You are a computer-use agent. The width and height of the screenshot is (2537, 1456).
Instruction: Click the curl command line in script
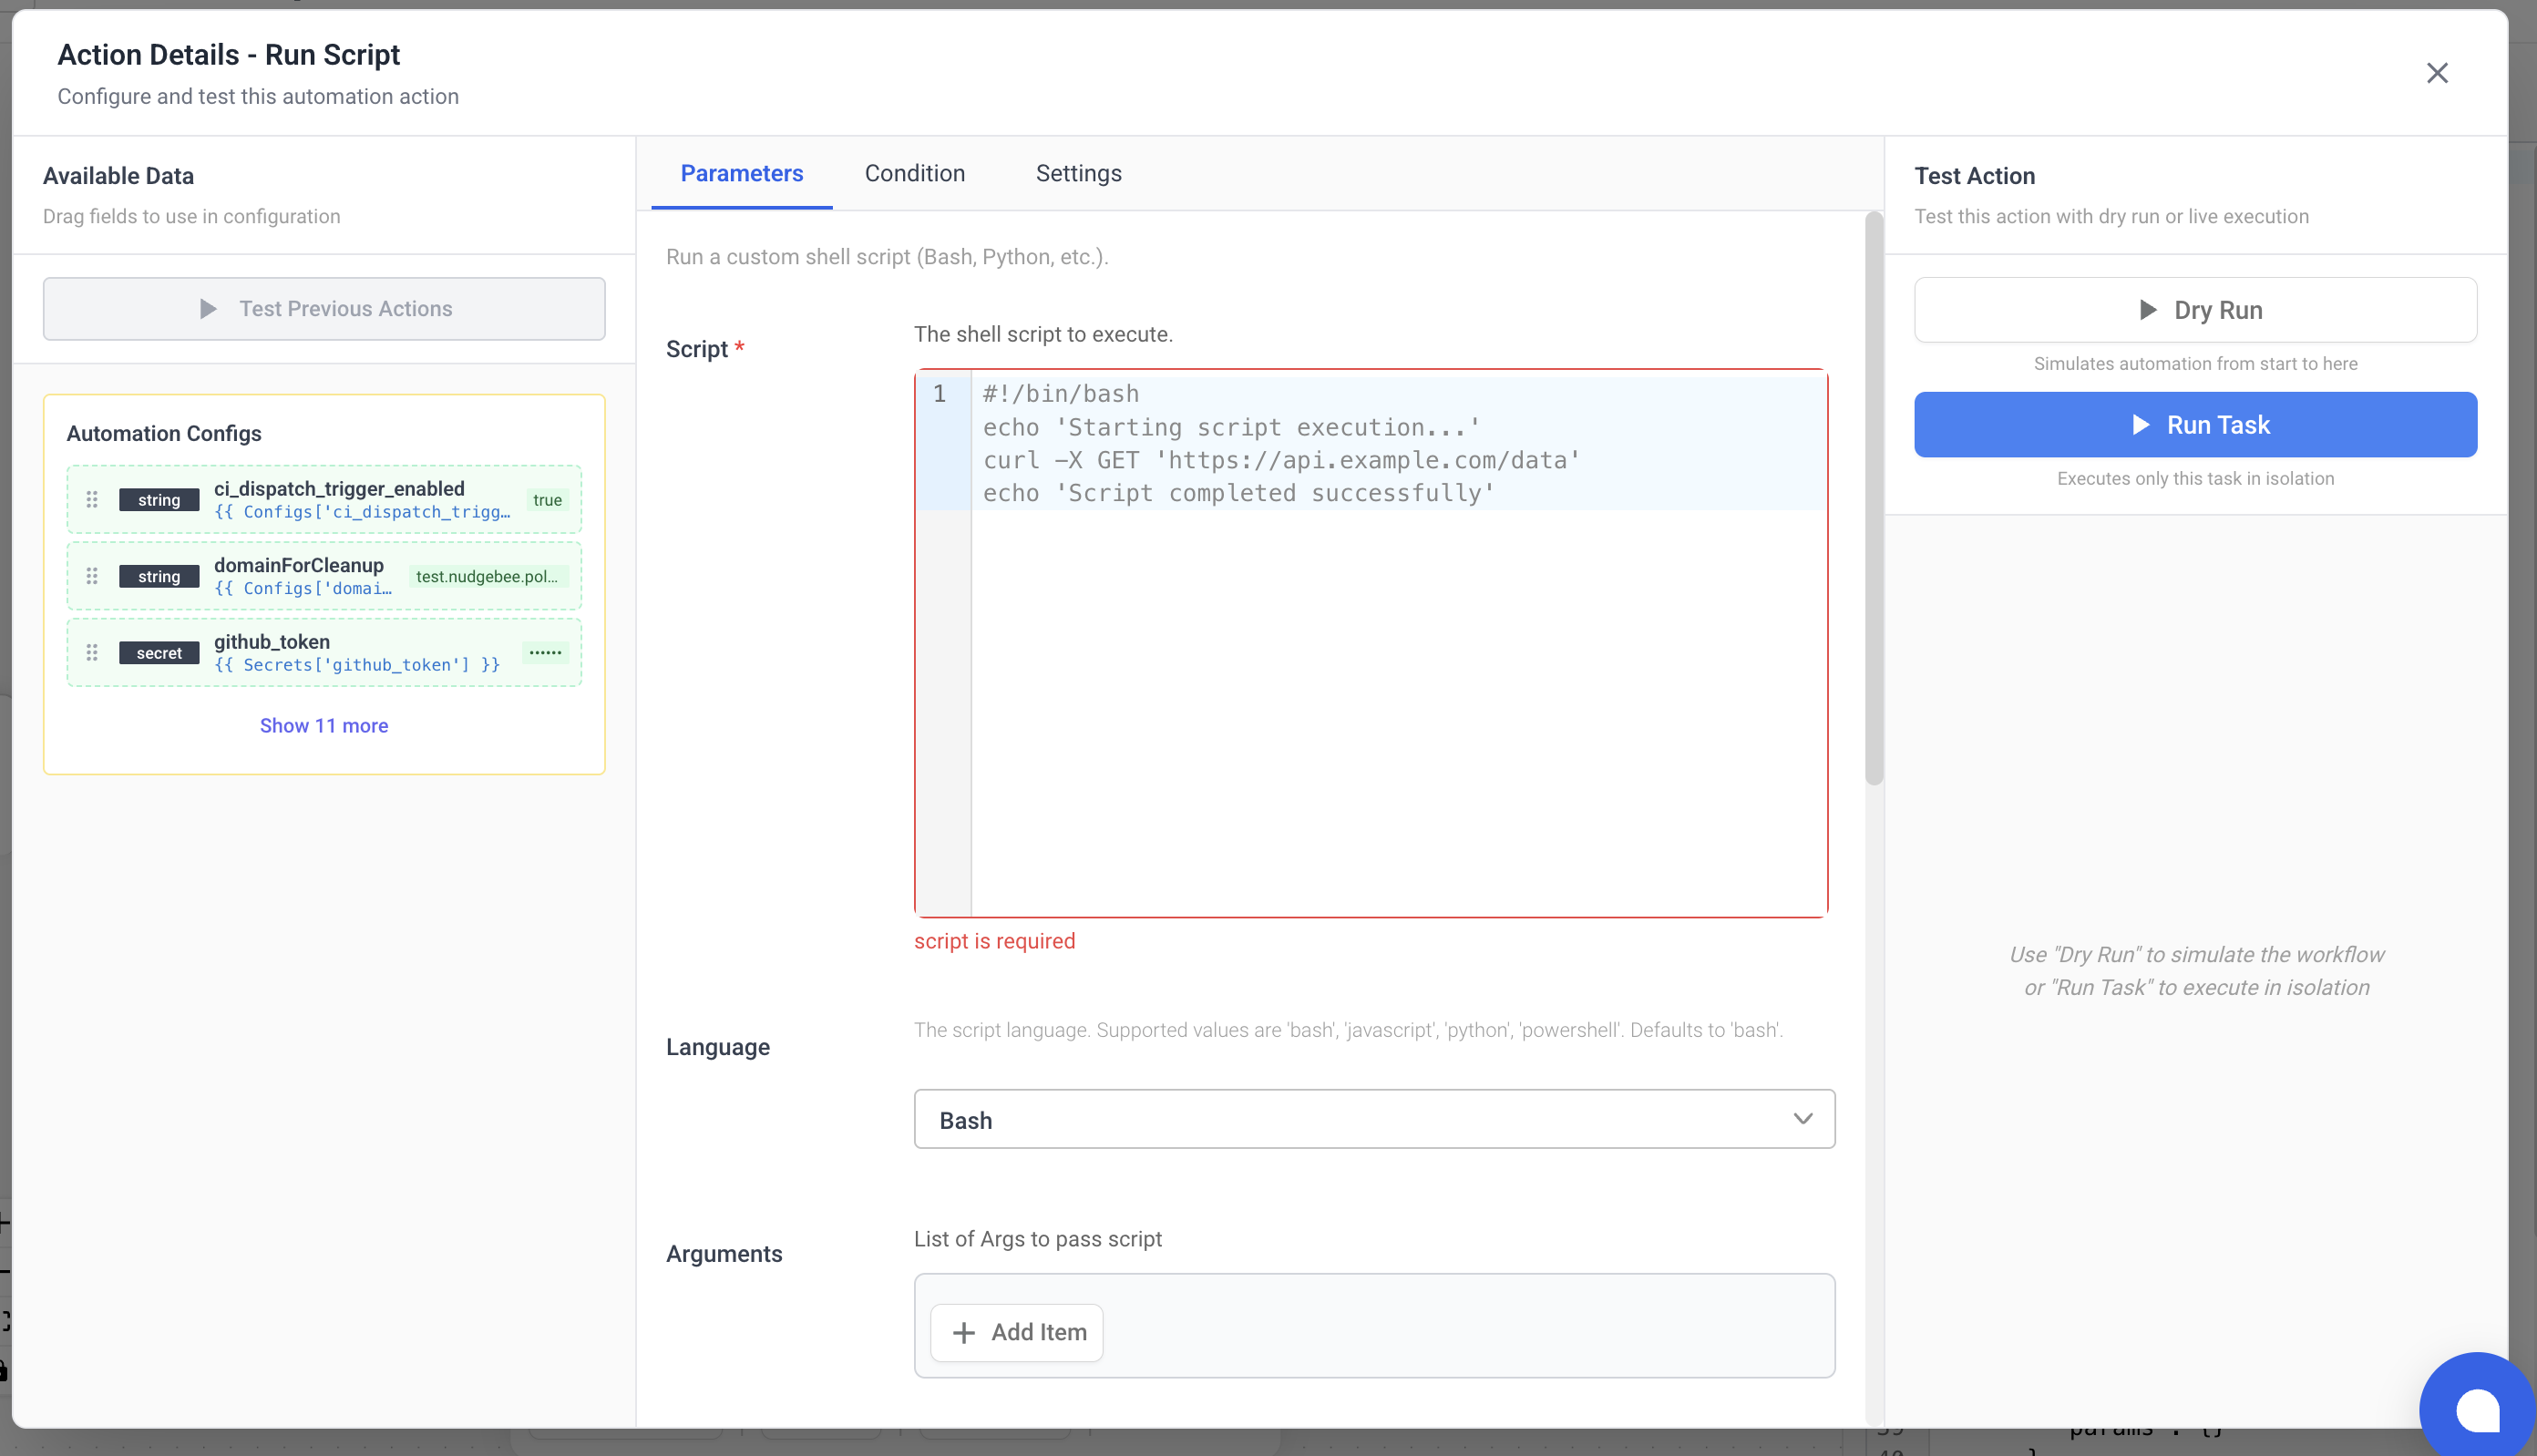(x=1281, y=460)
